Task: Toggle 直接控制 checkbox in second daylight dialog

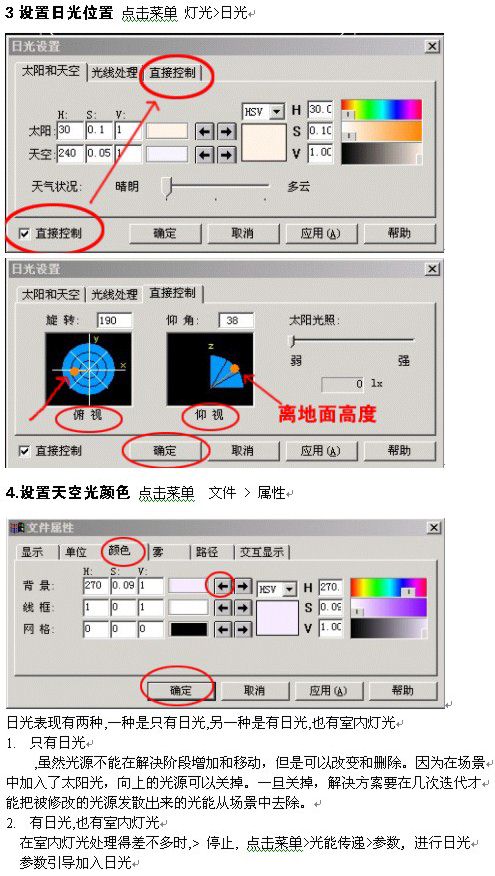Action: (x=24, y=450)
